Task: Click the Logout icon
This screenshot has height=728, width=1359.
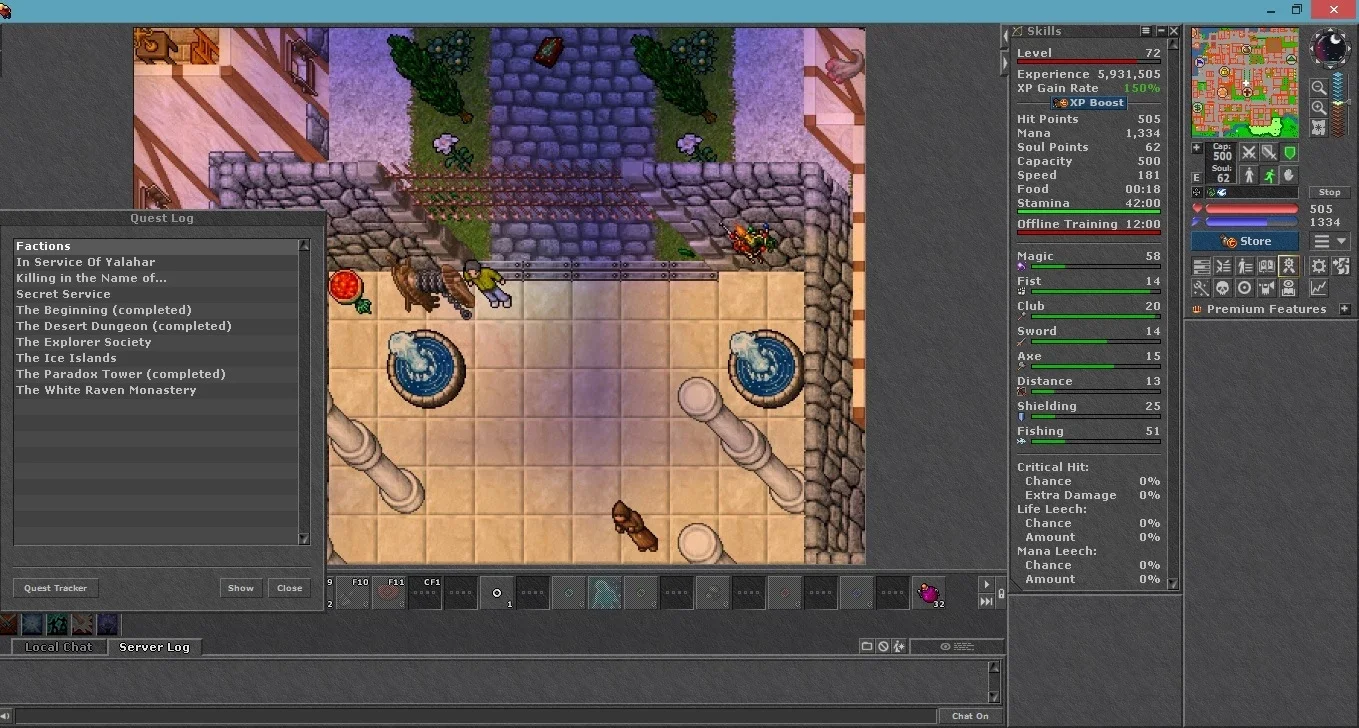Action: 1341,266
